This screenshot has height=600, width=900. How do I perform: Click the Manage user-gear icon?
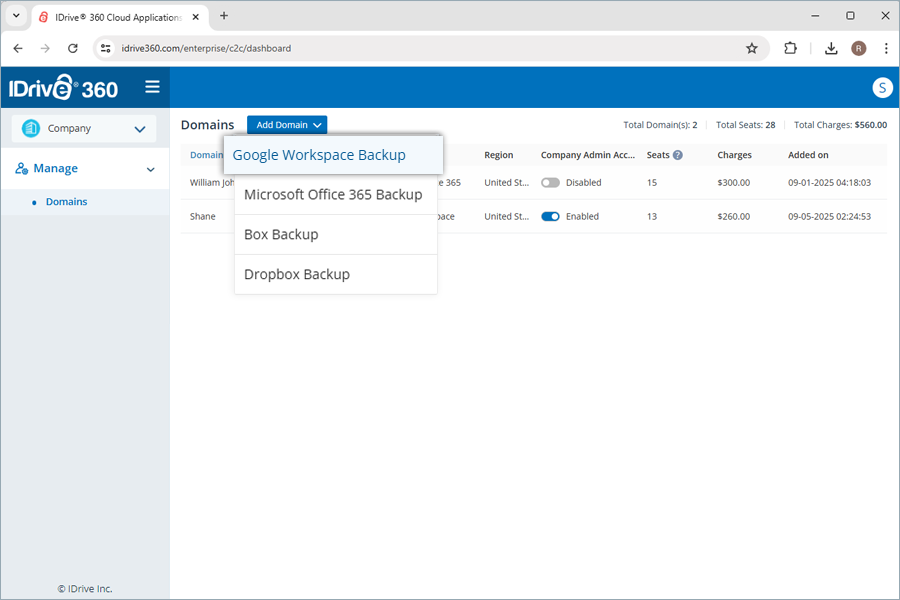coord(22,168)
